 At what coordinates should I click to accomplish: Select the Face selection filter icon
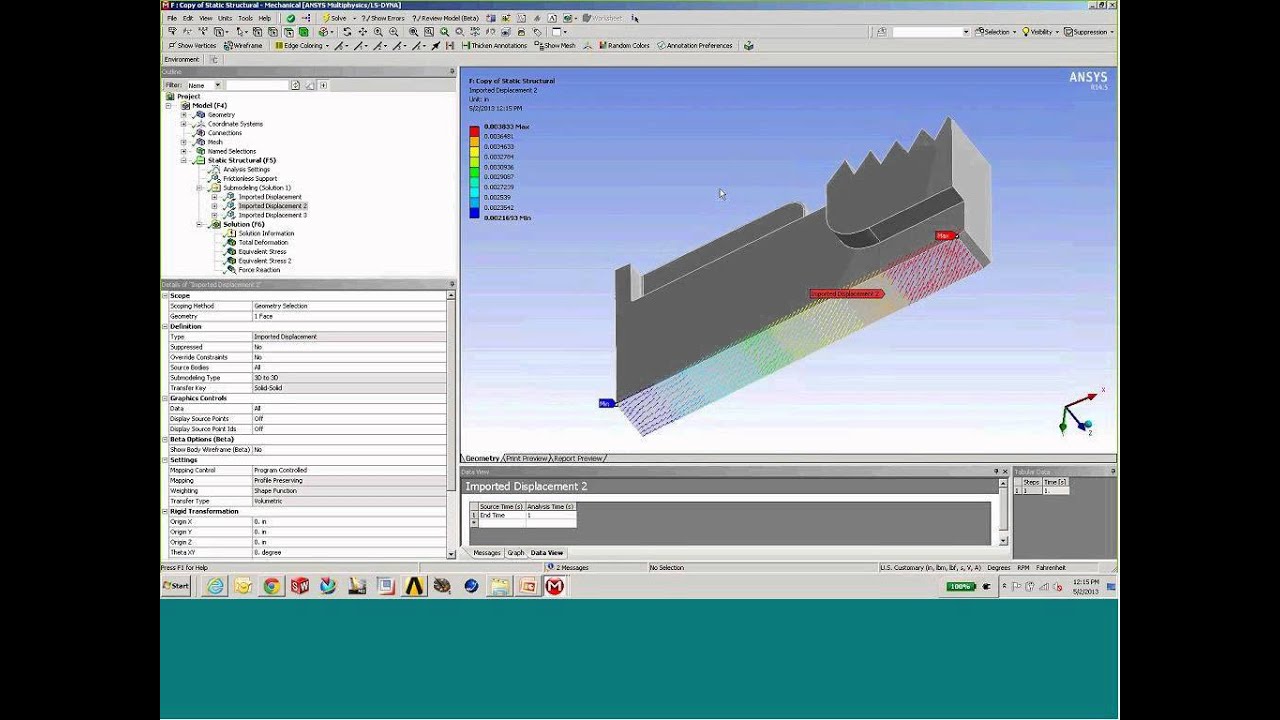(289, 31)
